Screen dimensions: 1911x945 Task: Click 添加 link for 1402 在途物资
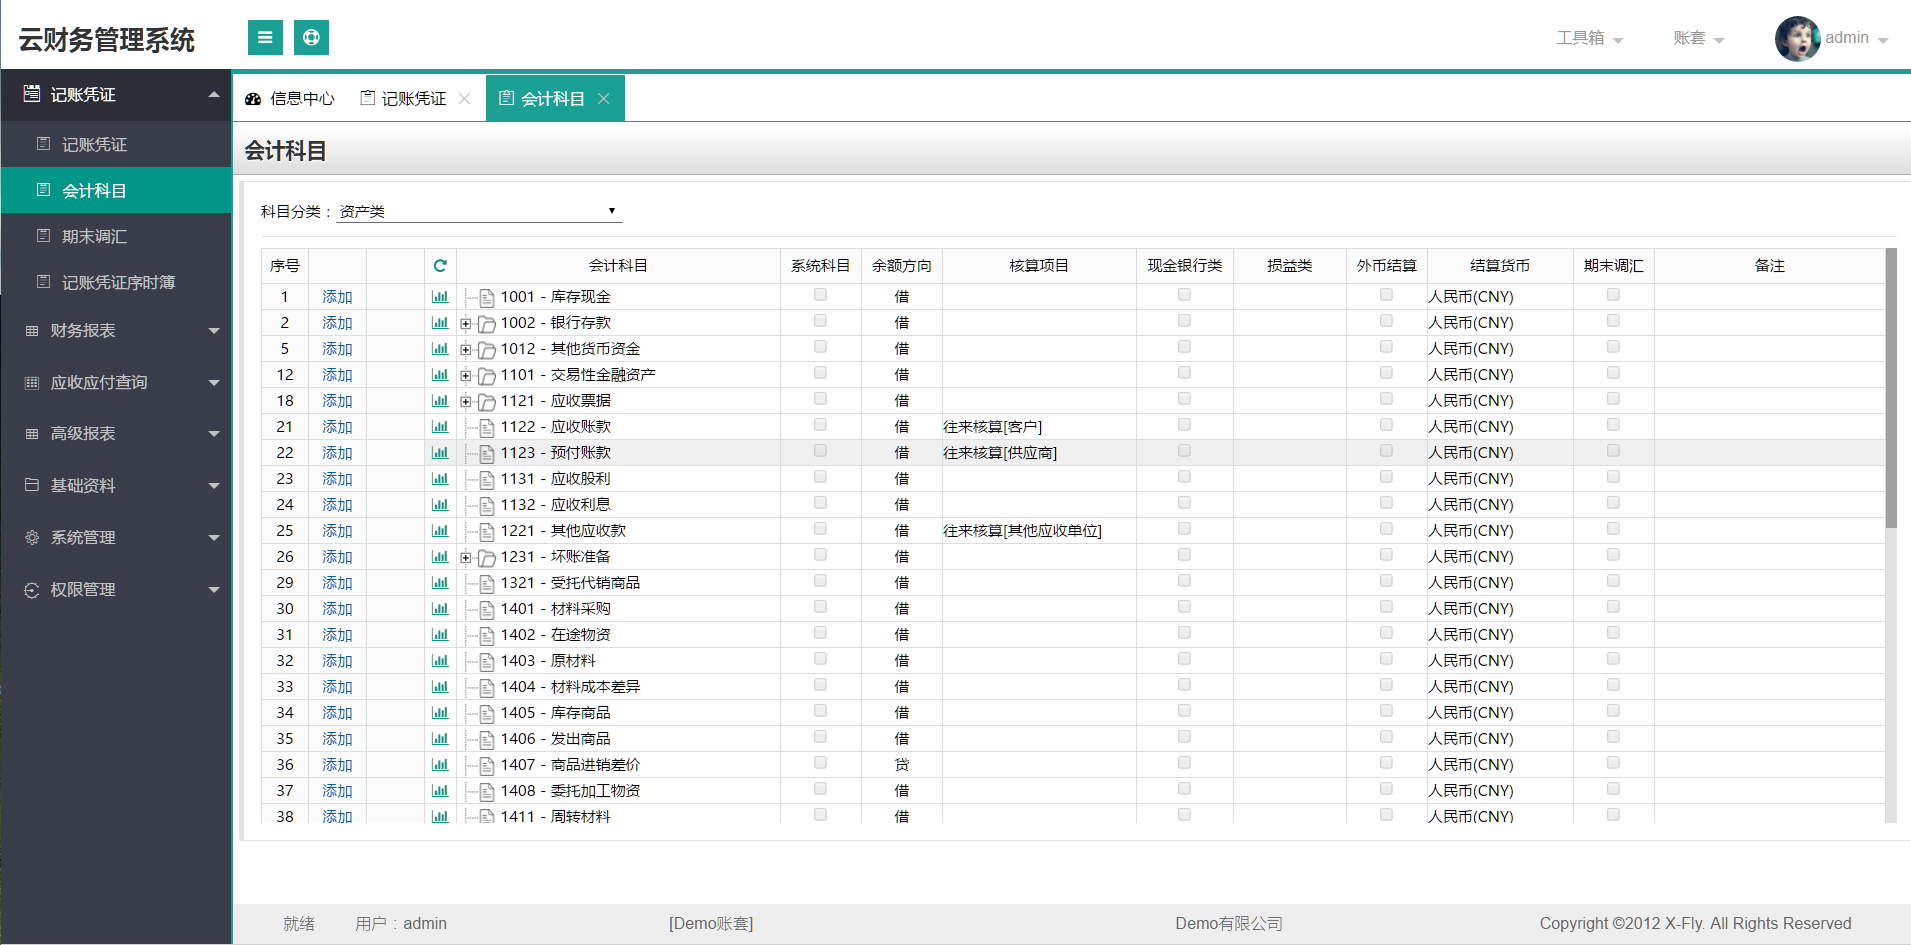coord(337,635)
